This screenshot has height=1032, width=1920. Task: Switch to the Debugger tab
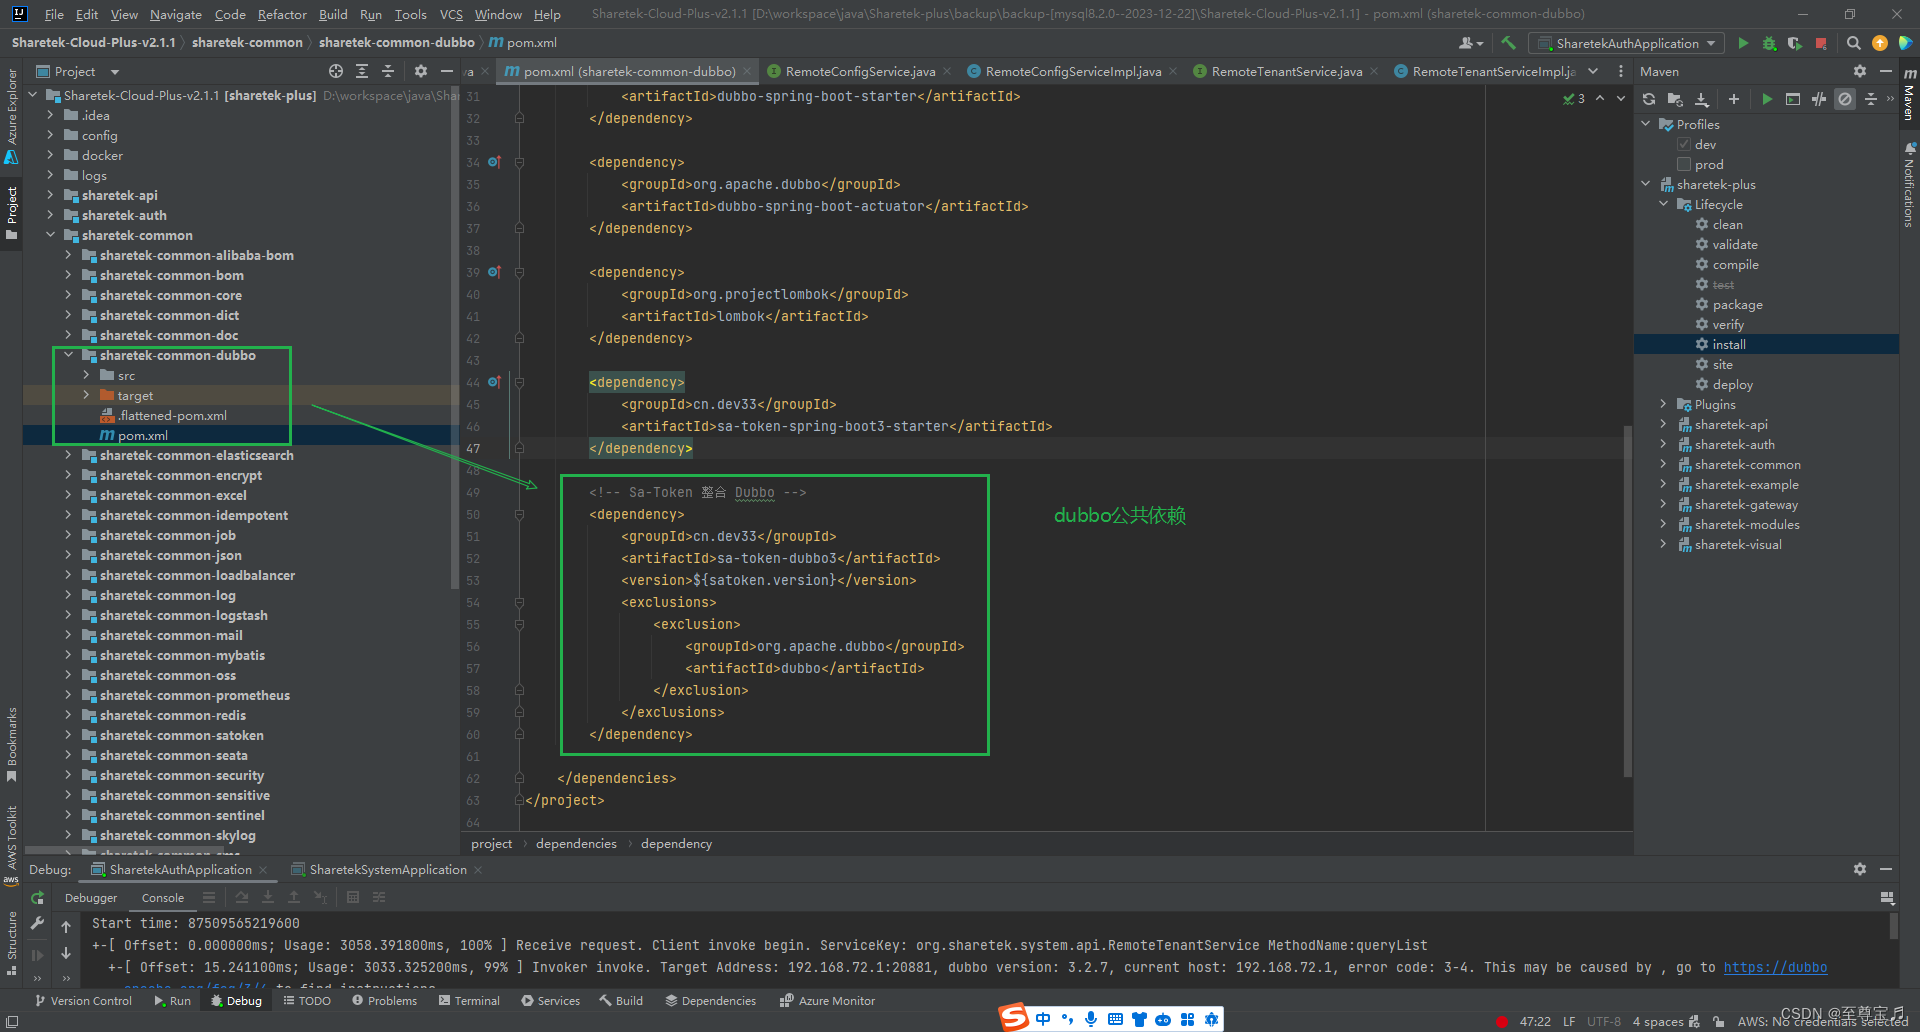[x=91, y=898]
